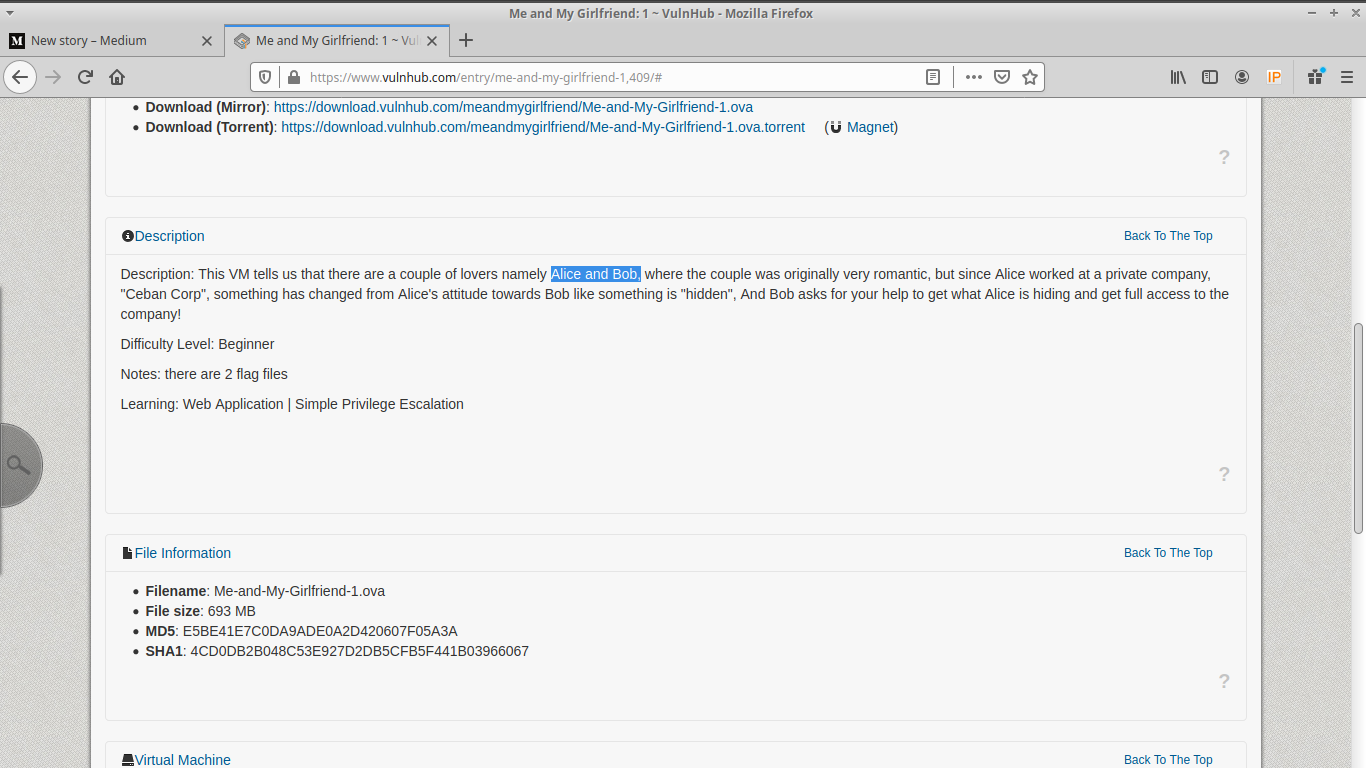Open page actions three-dots menu
The image size is (1366, 768).
(973, 77)
